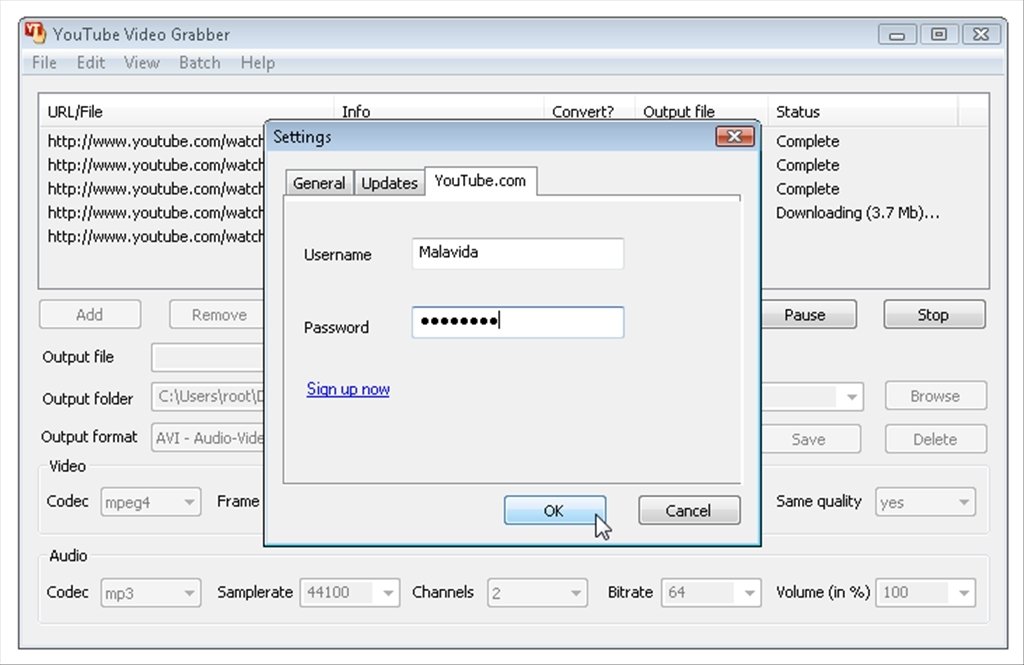The height and width of the screenshot is (665, 1024).
Task: Browse for an output folder
Action: point(936,396)
